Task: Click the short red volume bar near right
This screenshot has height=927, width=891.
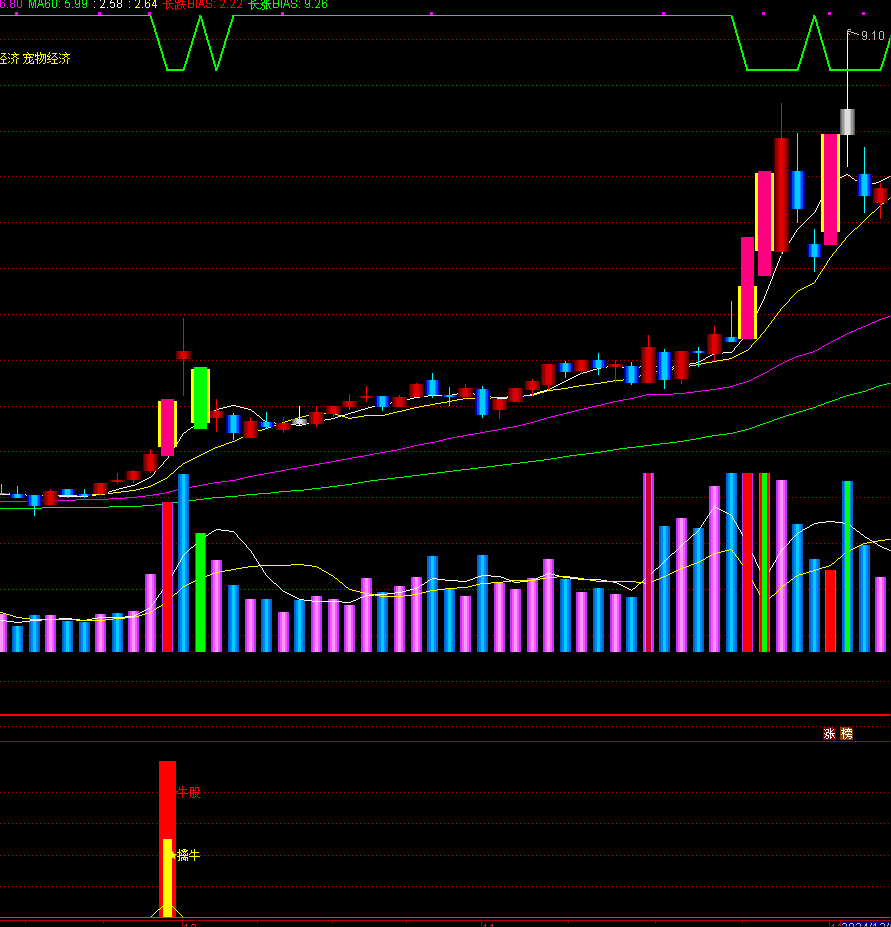Action: tap(829, 610)
